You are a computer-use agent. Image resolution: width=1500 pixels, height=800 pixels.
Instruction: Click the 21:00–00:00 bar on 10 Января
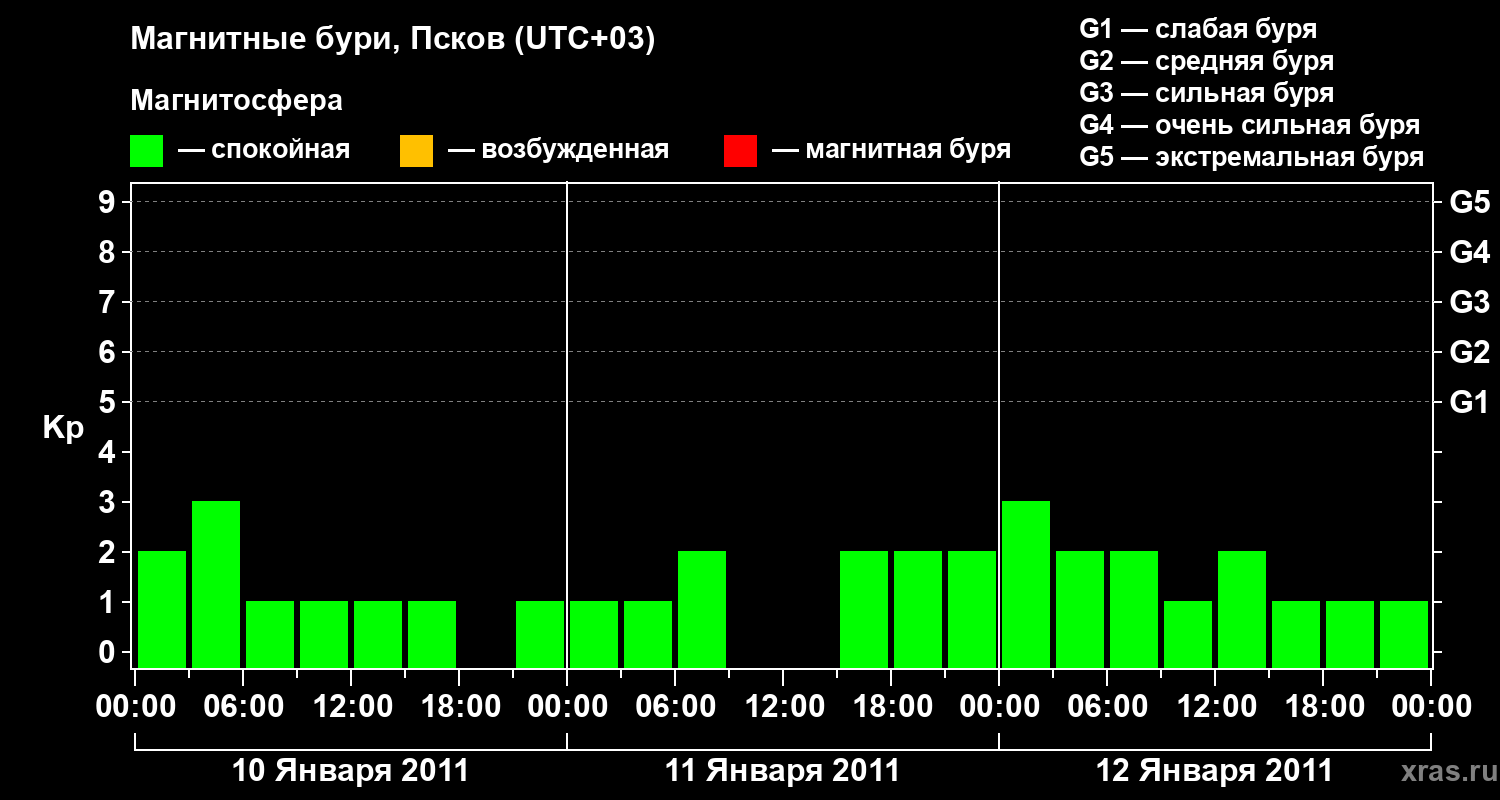tap(540, 634)
